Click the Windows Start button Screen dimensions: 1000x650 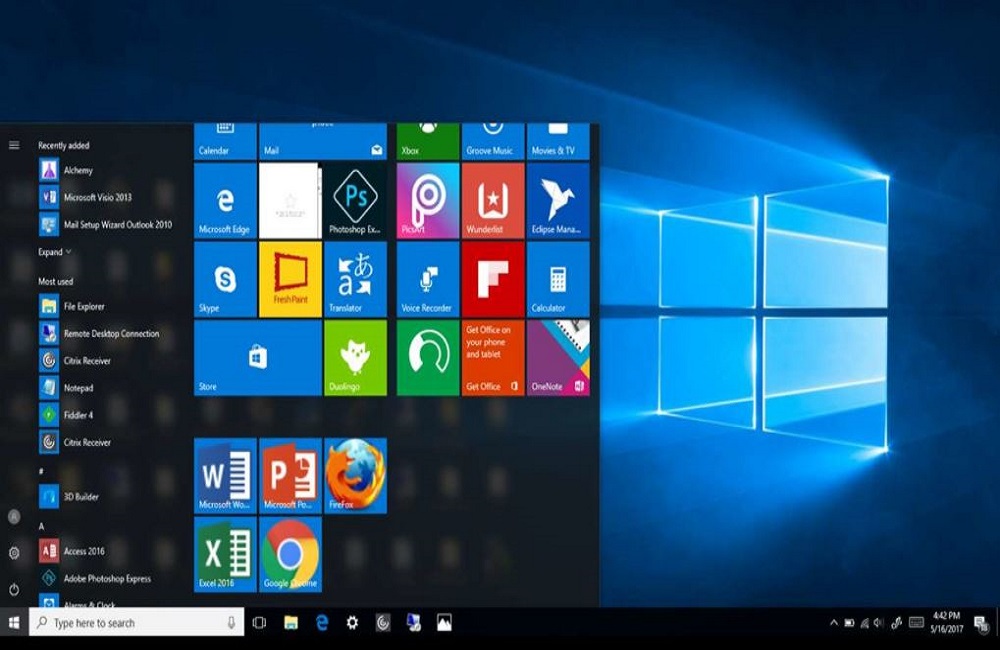[x=14, y=623]
